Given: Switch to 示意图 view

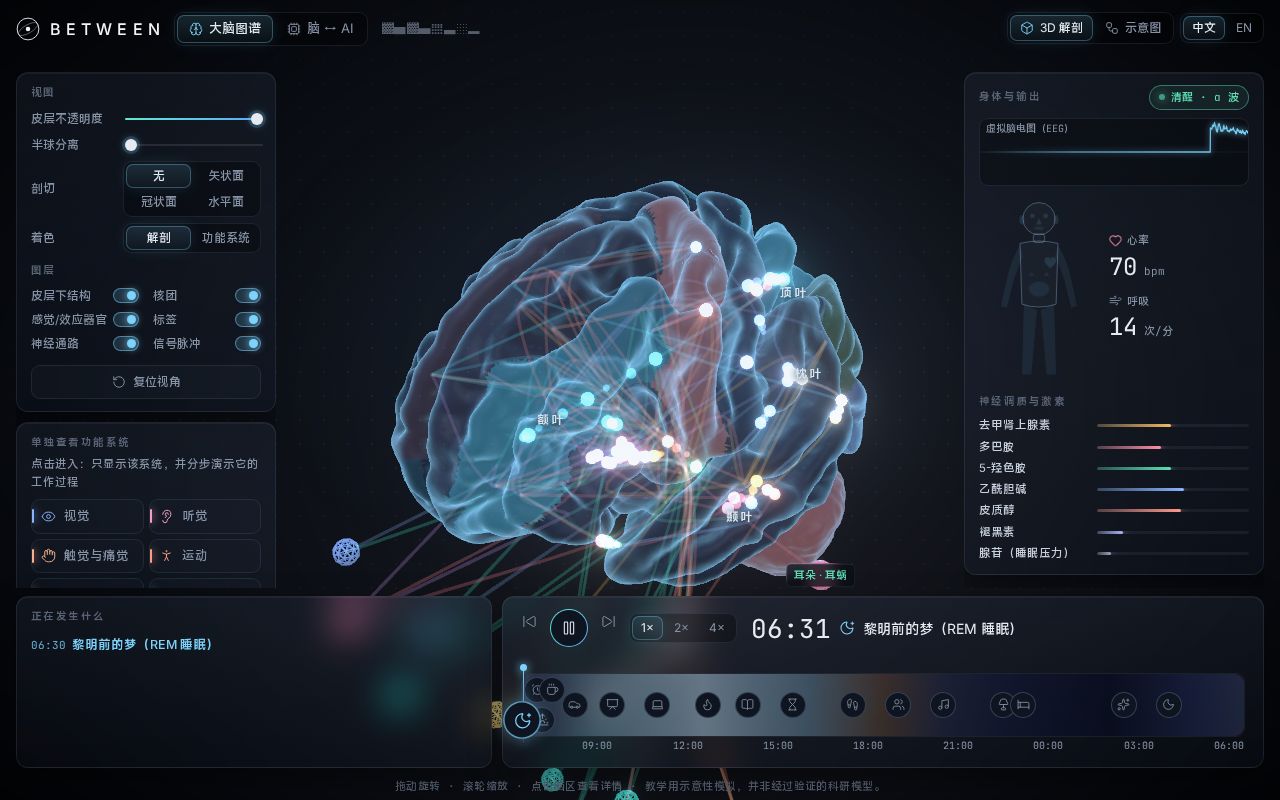Looking at the screenshot, I should [x=1133, y=28].
